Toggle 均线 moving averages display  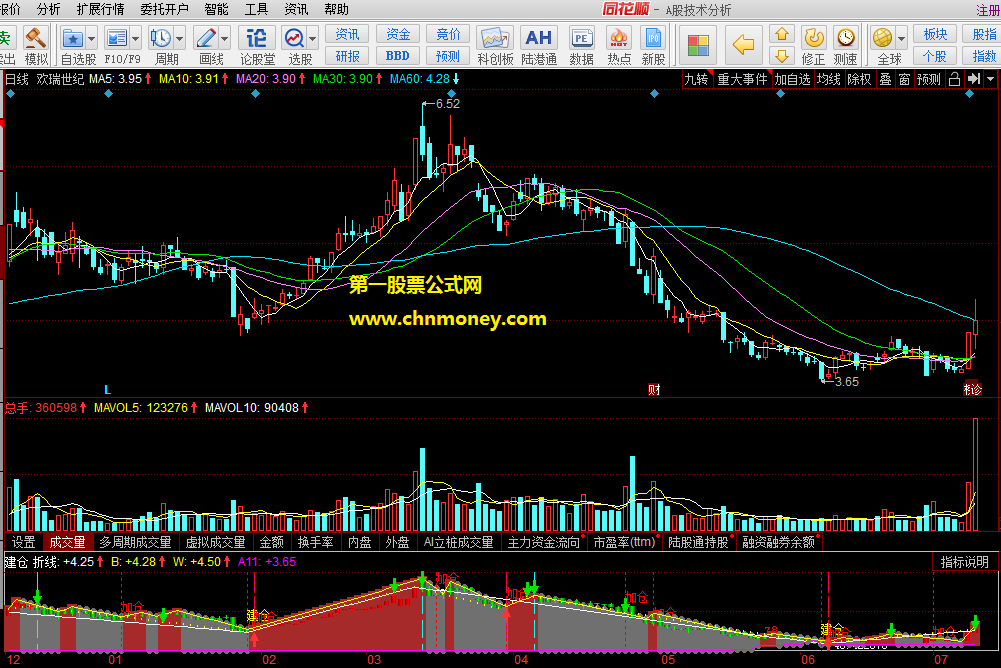click(829, 79)
